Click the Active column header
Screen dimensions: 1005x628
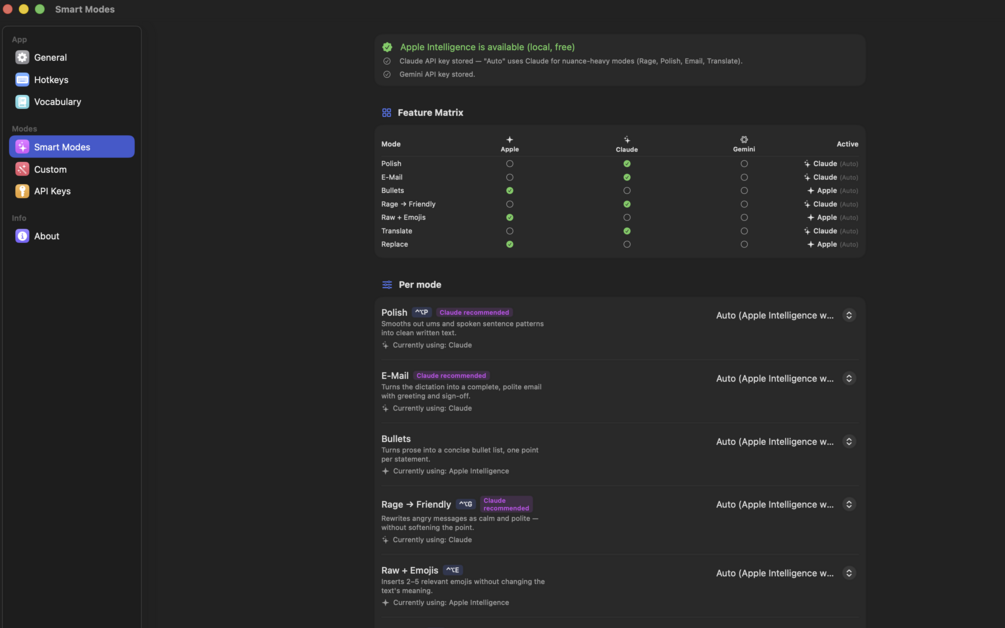click(x=847, y=144)
